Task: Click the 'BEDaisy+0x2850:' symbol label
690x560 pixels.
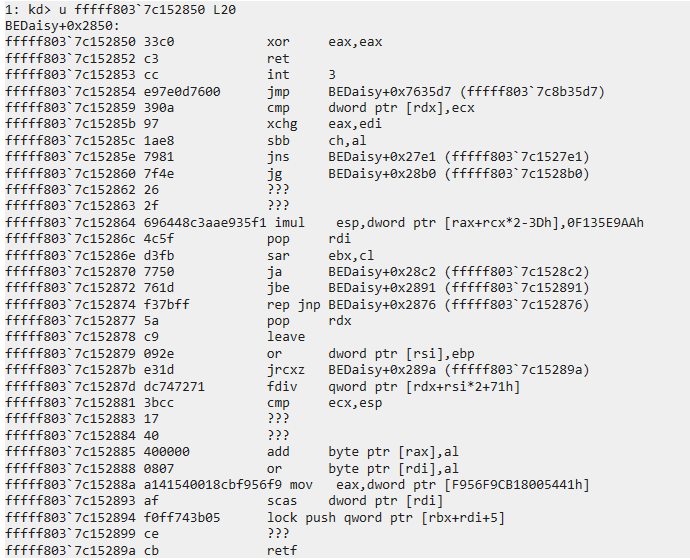Action: (x=61, y=25)
